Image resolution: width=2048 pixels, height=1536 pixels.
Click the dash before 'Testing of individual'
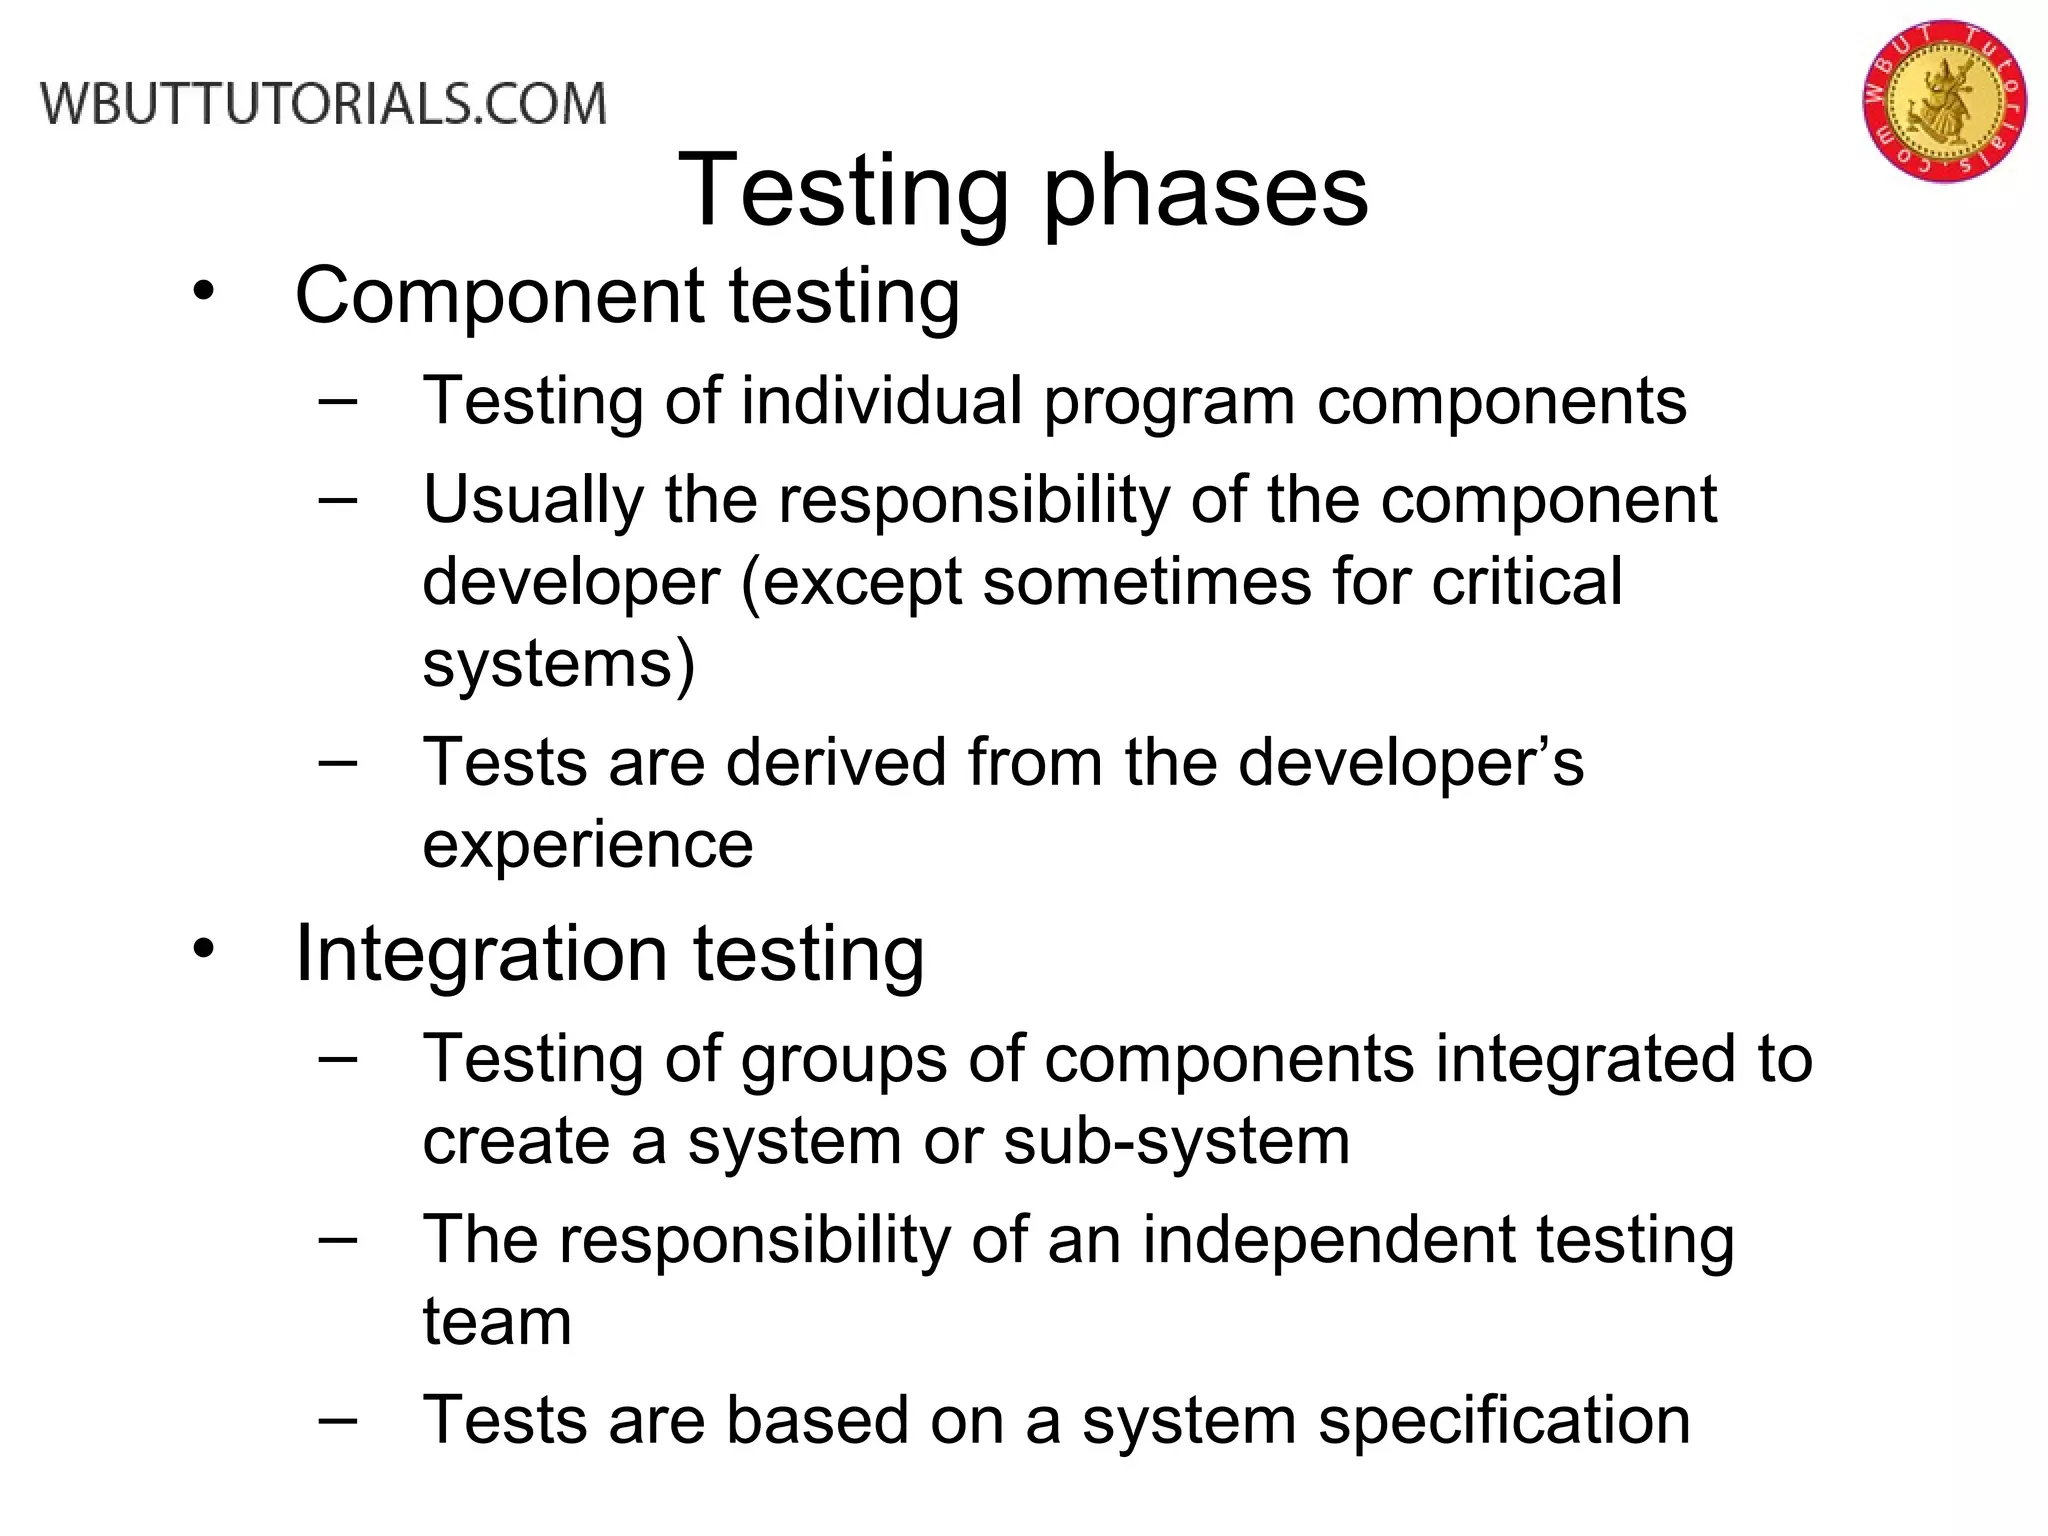[338, 400]
